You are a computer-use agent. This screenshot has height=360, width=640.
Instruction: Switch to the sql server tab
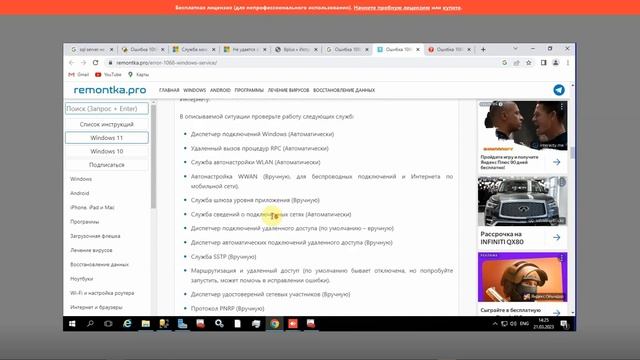point(91,49)
